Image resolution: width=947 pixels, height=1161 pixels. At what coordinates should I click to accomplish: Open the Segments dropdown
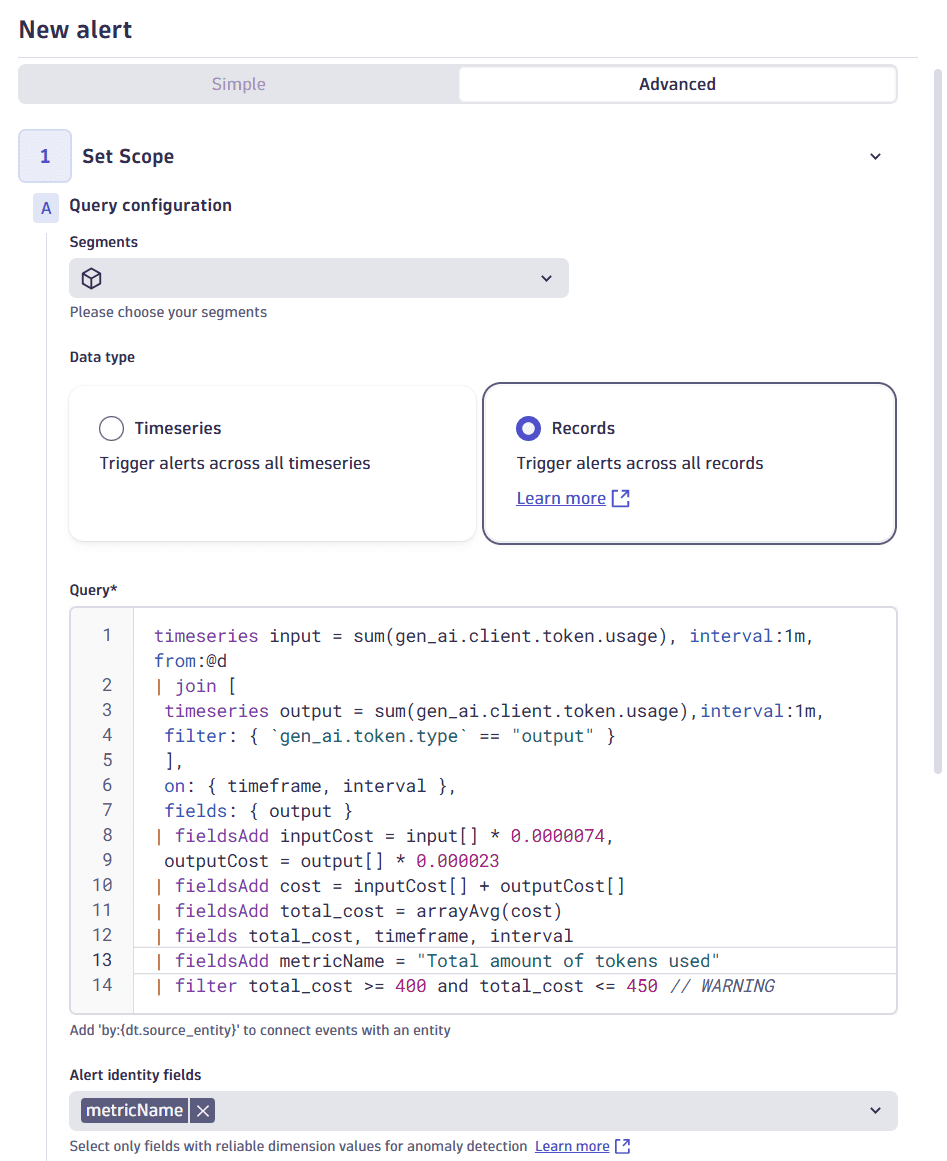tap(319, 278)
